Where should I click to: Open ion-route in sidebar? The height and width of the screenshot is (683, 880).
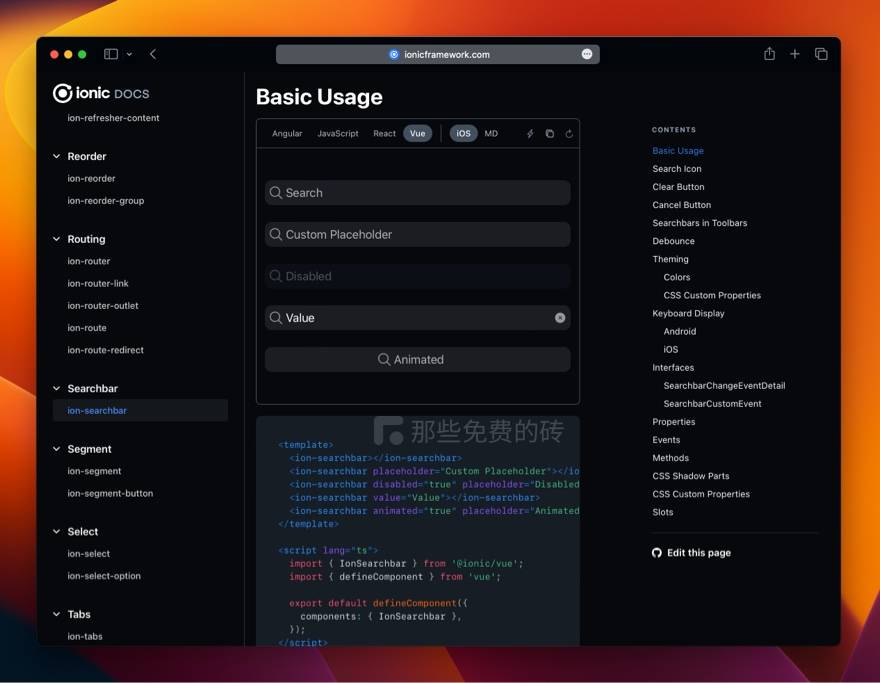(x=86, y=328)
